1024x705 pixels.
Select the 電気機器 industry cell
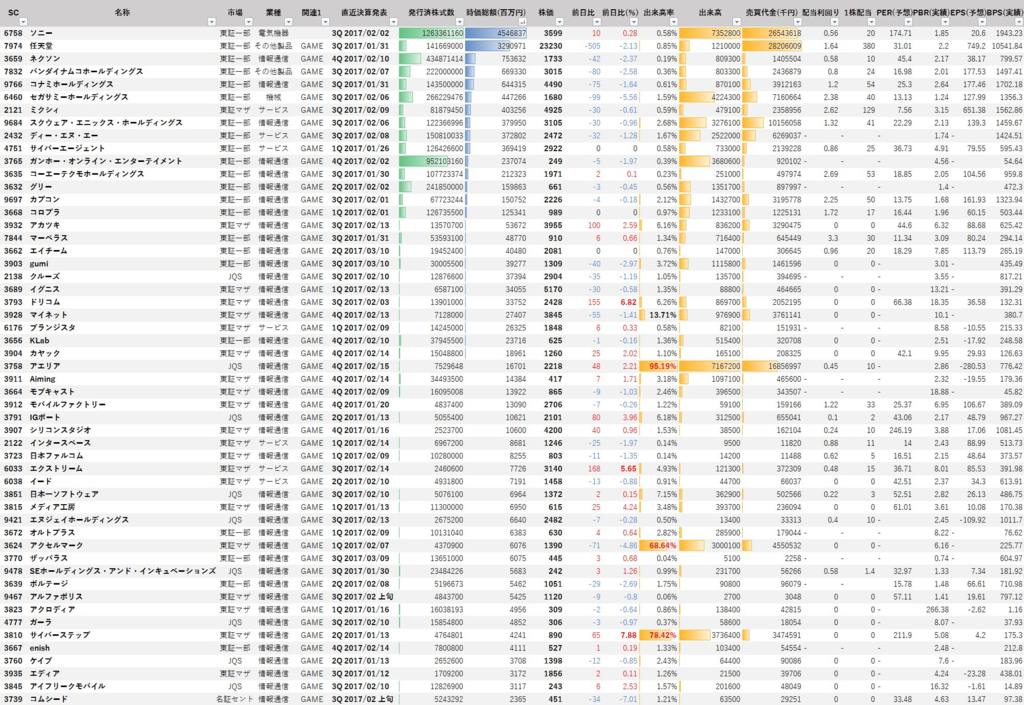coord(273,33)
